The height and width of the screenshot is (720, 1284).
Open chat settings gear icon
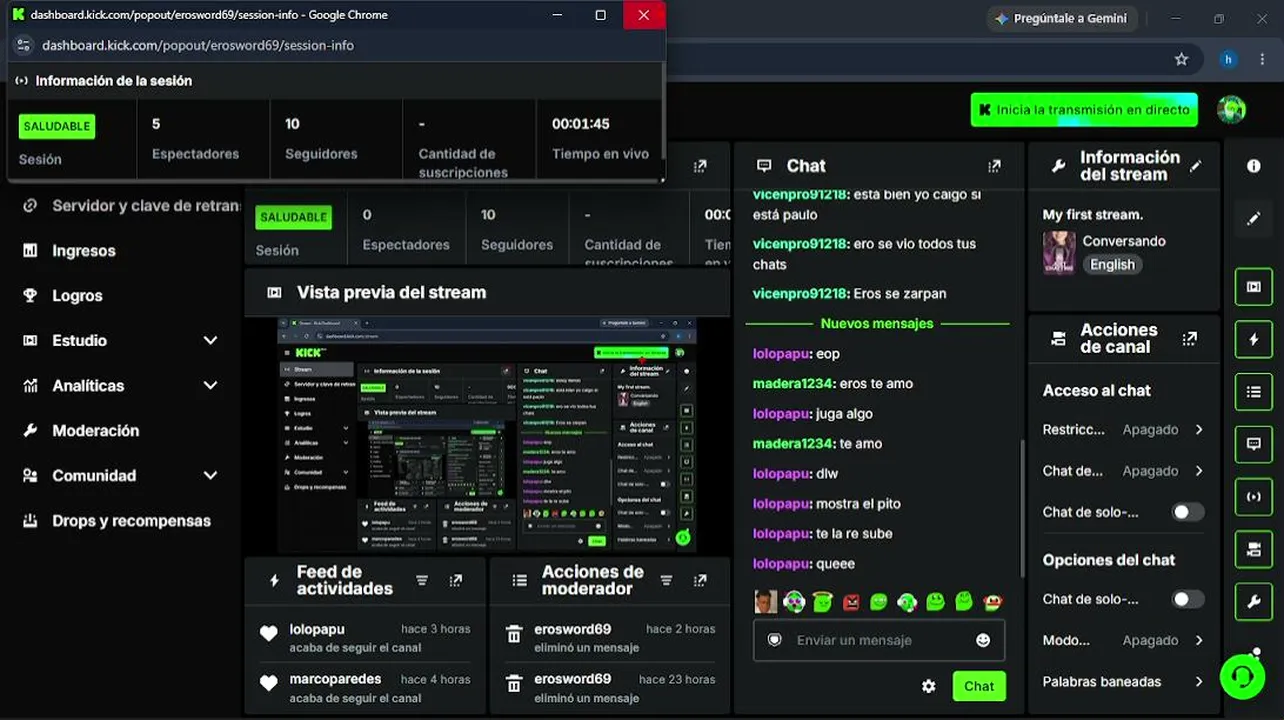click(x=929, y=686)
